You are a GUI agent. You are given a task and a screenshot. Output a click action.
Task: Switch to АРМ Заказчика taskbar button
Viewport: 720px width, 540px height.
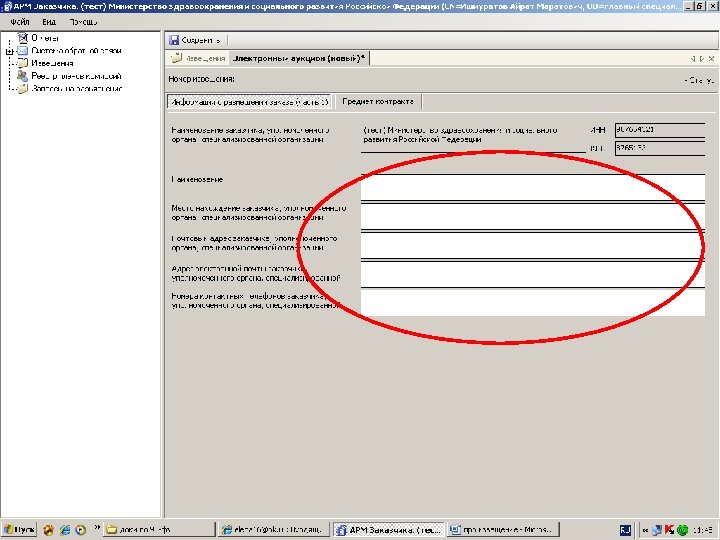coord(389,529)
